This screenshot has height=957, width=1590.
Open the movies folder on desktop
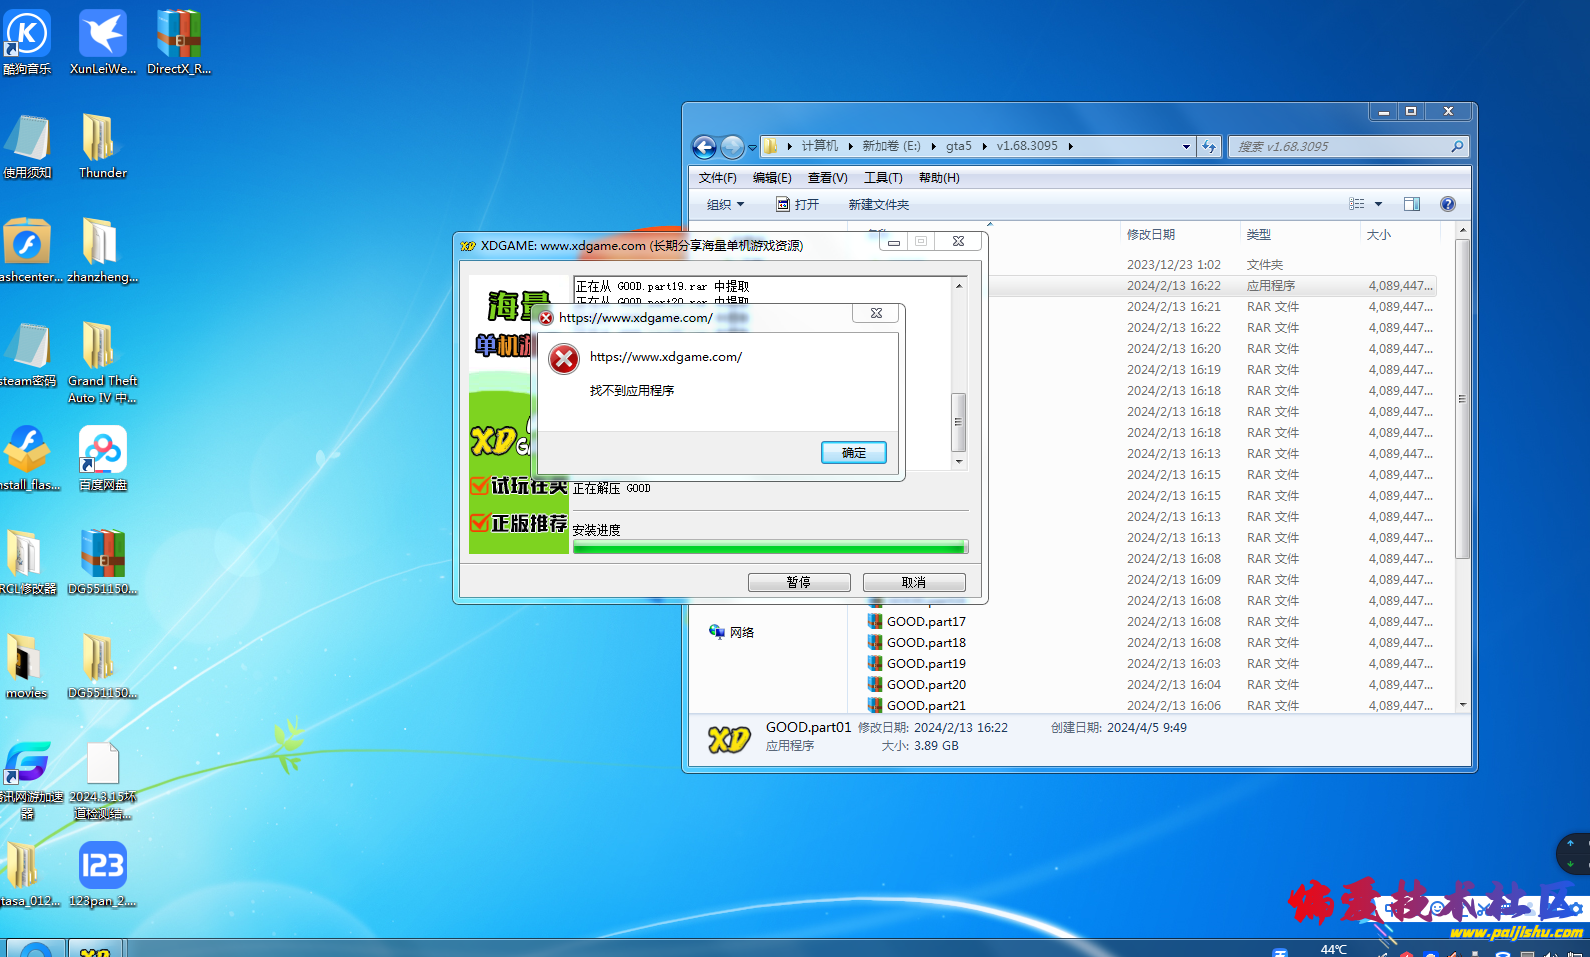coord(27,666)
